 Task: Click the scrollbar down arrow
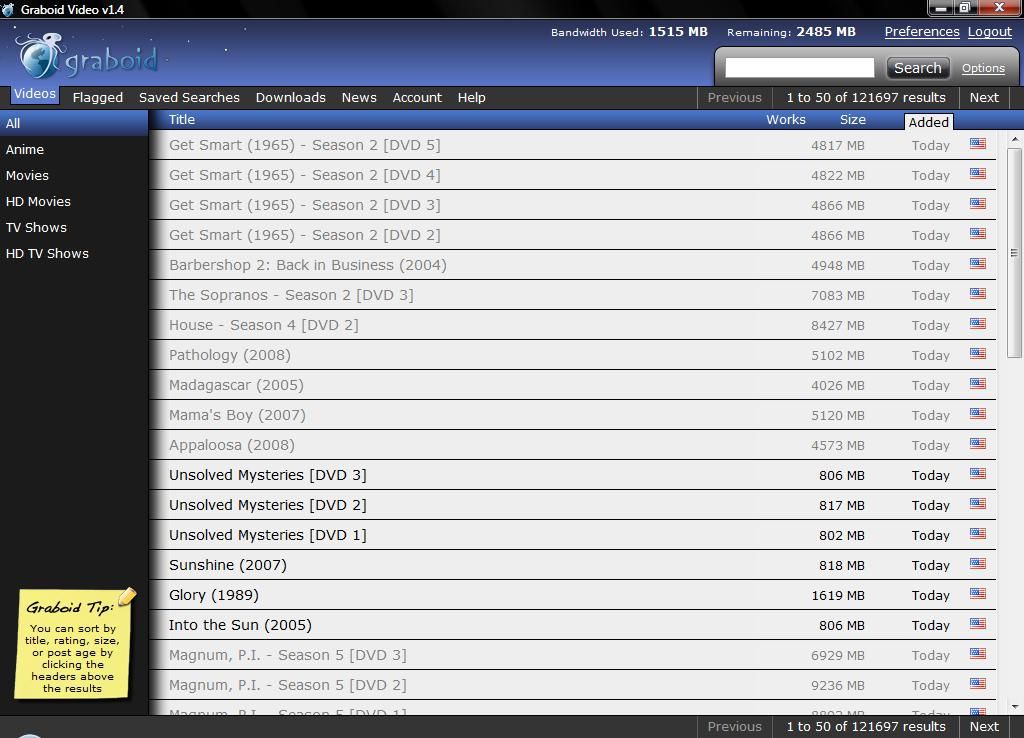tap(1014, 706)
